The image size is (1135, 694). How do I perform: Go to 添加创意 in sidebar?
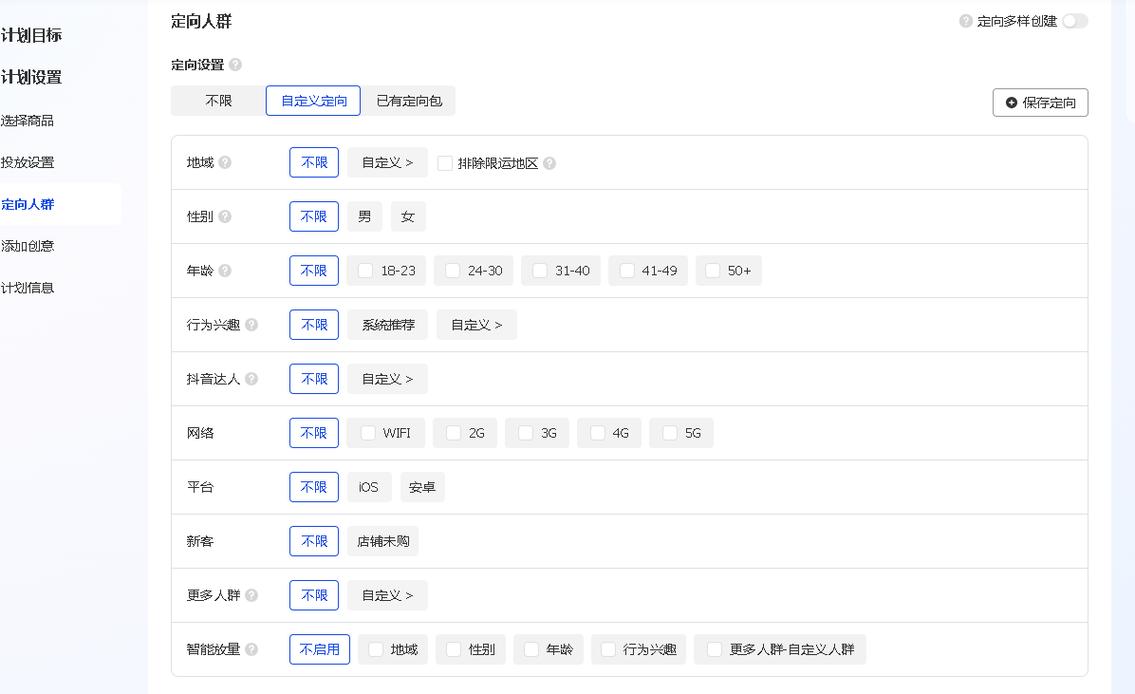pos(28,246)
